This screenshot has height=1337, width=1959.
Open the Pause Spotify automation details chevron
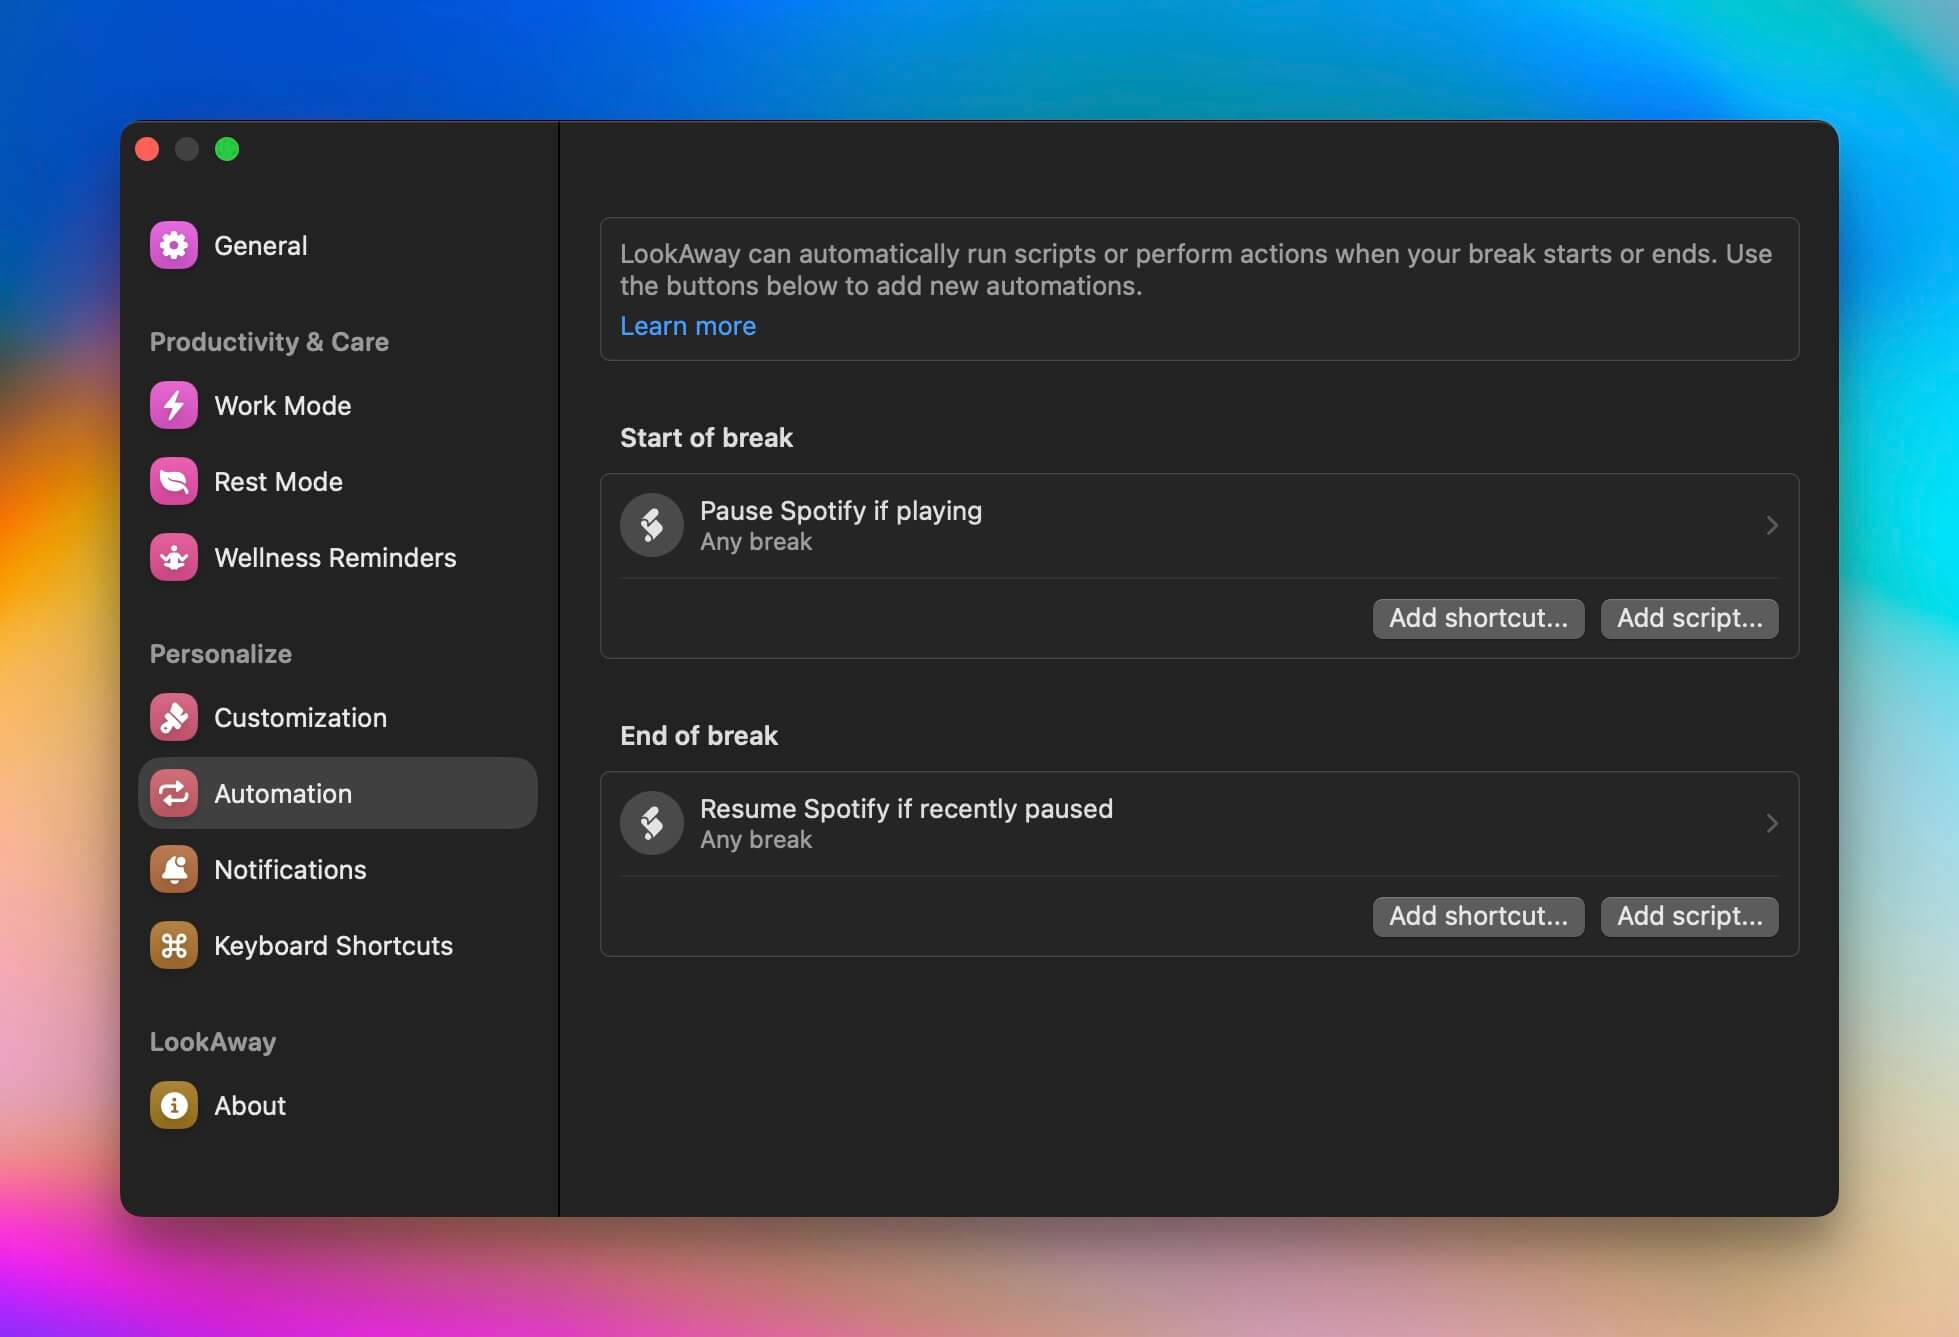(1772, 525)
